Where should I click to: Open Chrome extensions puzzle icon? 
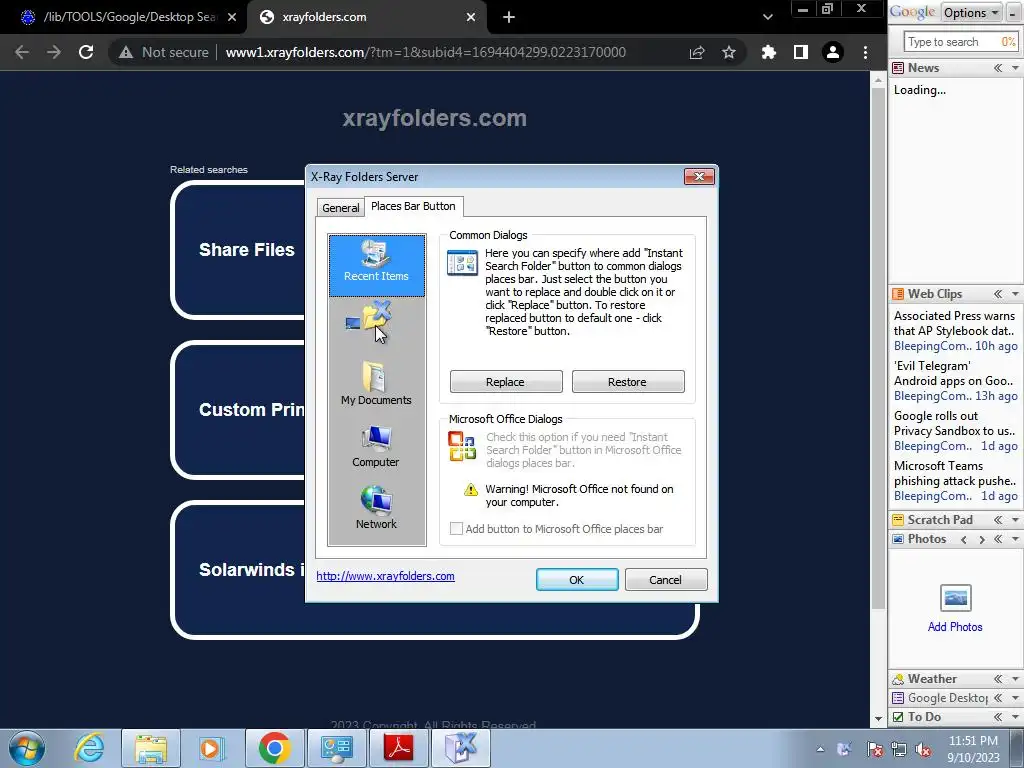pyautogui.click(x=769, y=52)
